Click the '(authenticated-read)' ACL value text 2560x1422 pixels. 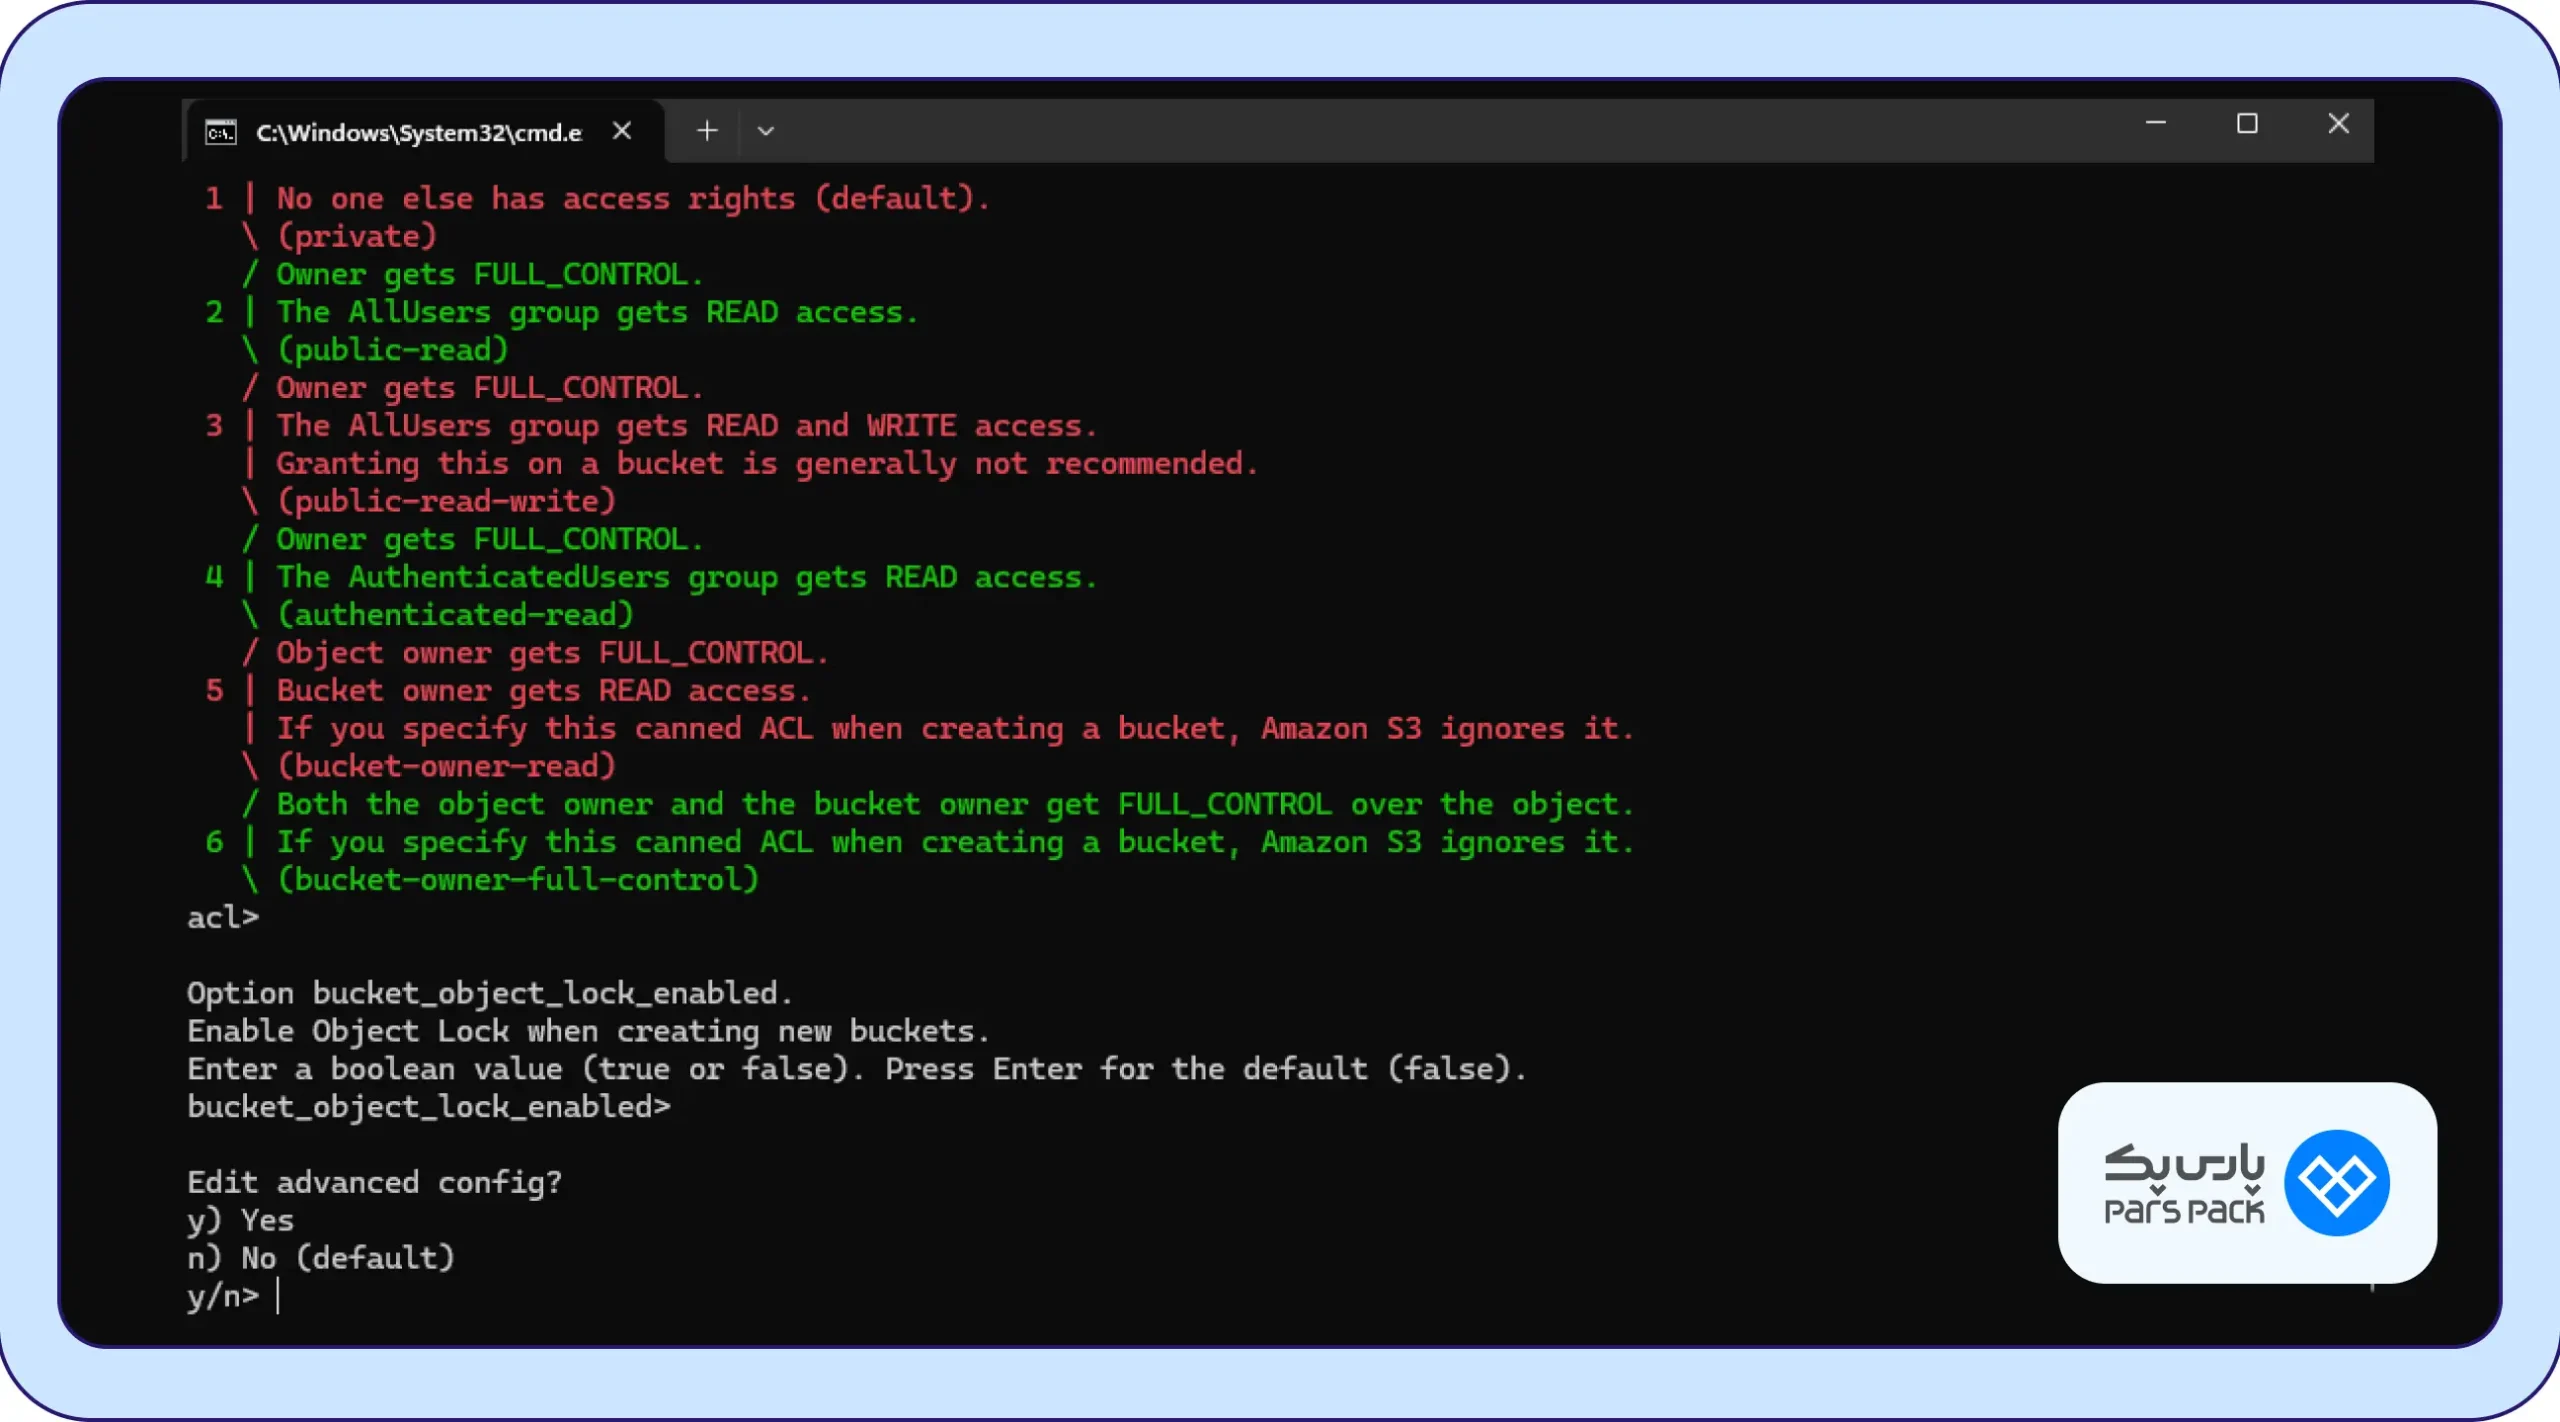coord(455,615)
